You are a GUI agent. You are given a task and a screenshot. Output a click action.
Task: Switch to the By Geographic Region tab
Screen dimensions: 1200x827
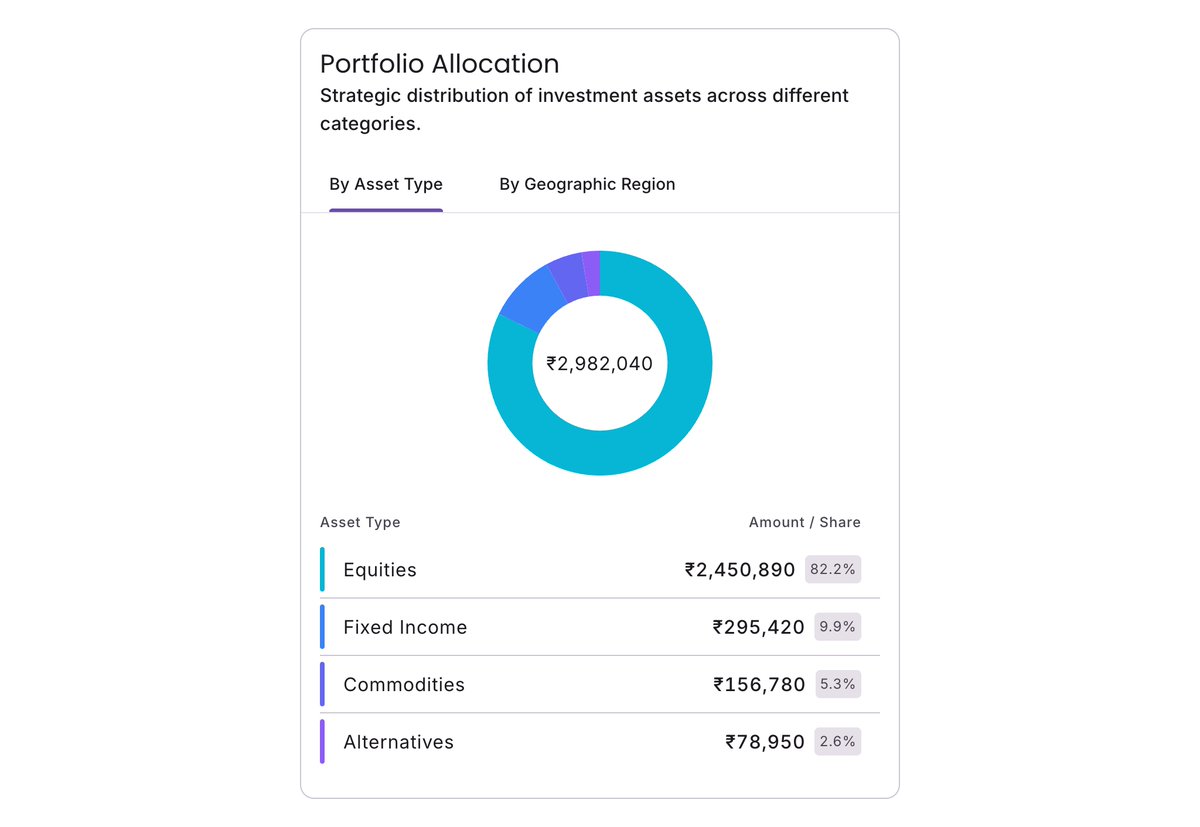(x=587, y=184)
